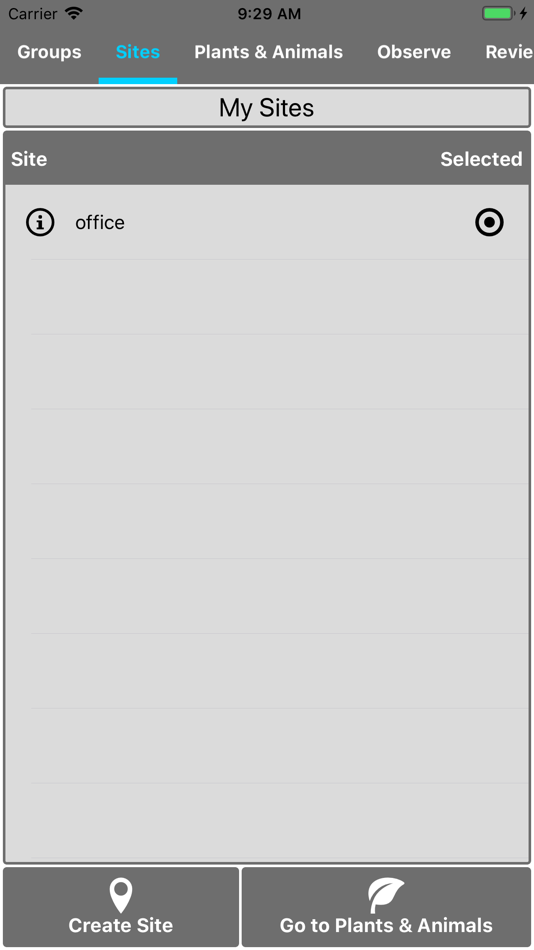Select the office site radio button

point(489,222)
